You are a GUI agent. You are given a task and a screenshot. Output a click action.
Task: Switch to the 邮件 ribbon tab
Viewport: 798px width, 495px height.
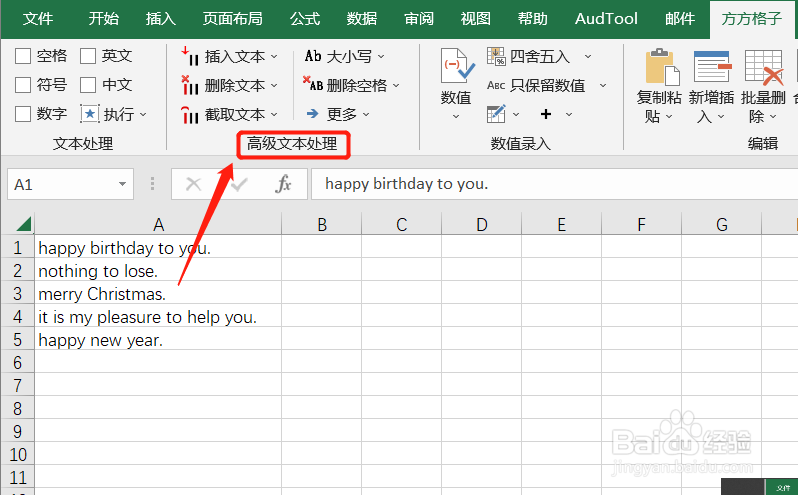pyautogui.click(x=680, y=19)
